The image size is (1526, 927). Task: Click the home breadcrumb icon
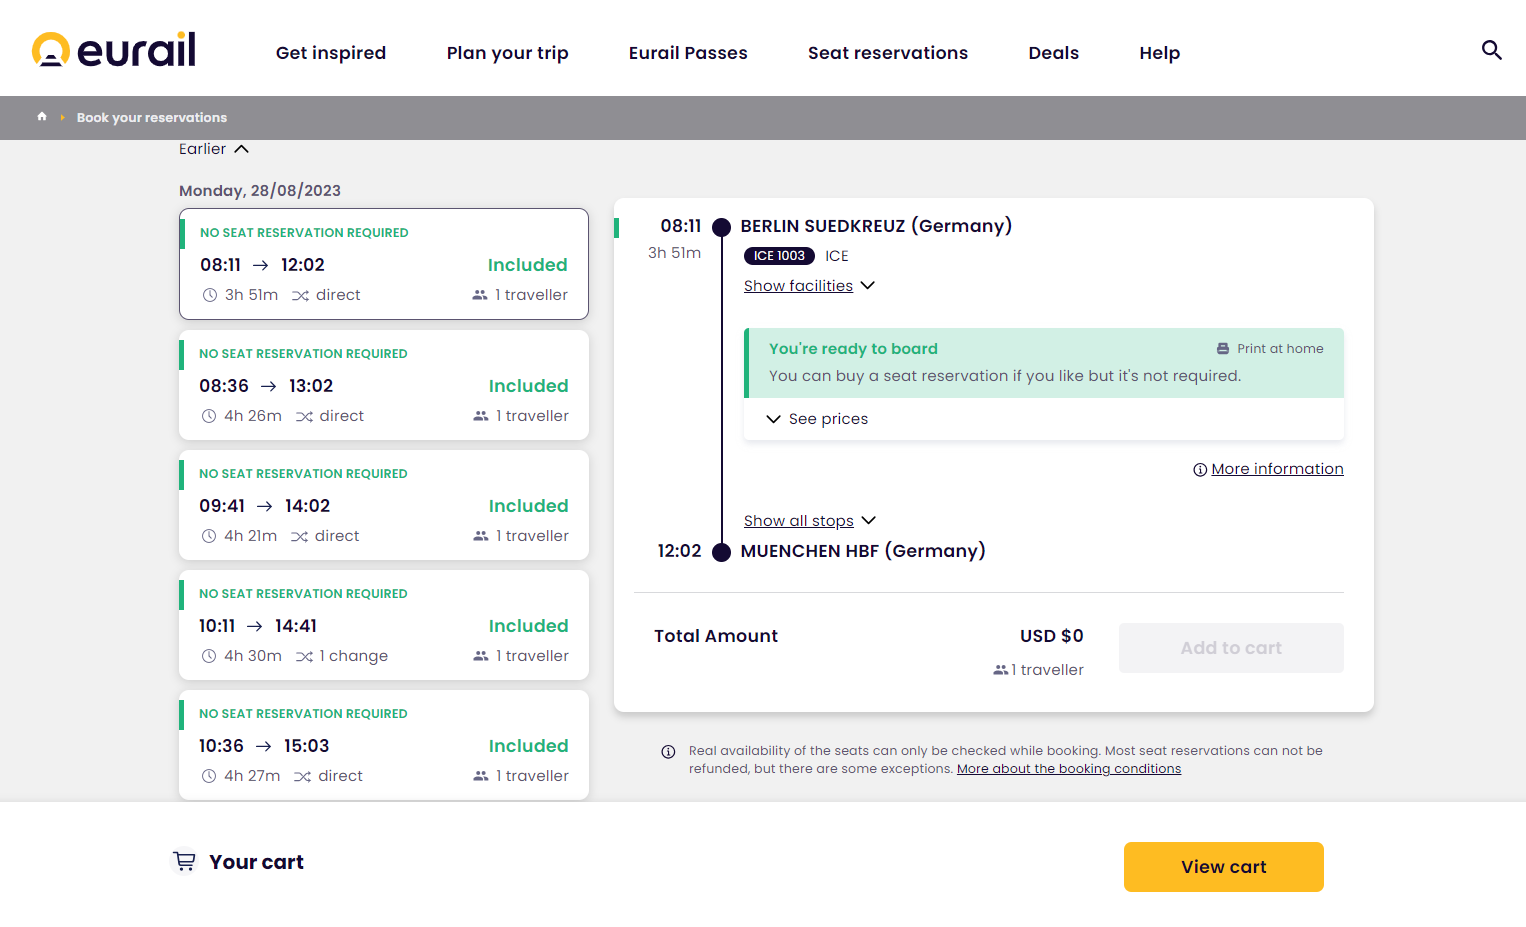pyautogui.click(x=42, y=117)
